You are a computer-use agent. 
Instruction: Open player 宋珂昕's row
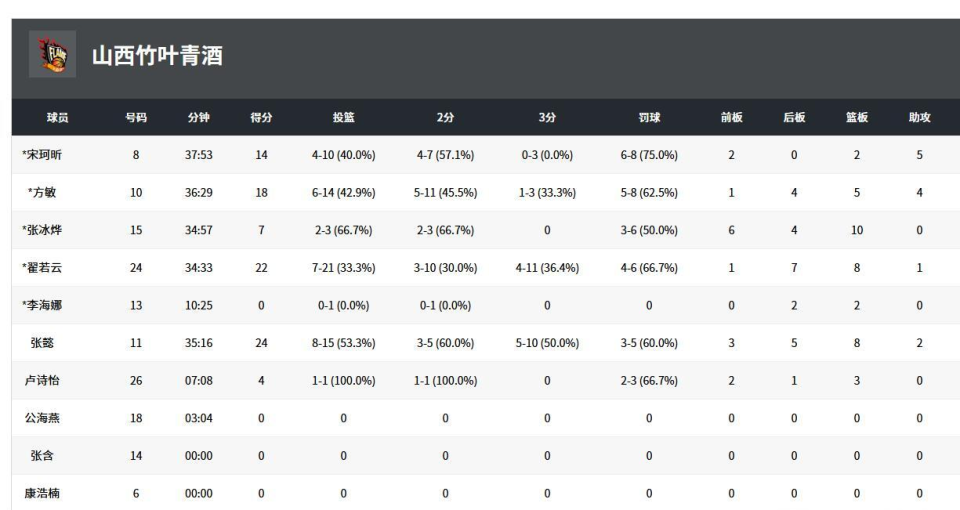click(45, 155)
